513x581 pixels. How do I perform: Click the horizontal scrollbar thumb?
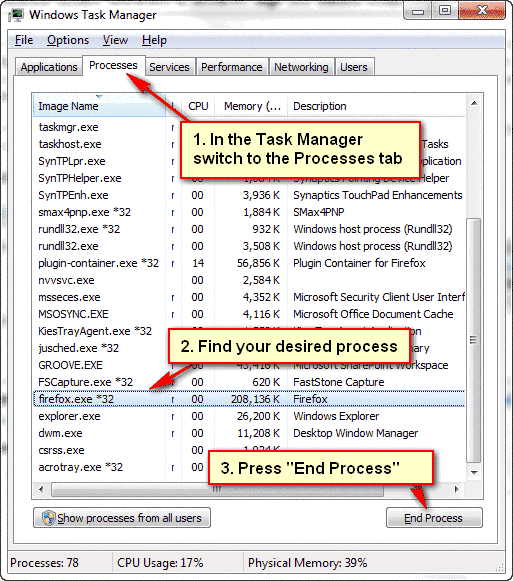(x=217, y=489)
